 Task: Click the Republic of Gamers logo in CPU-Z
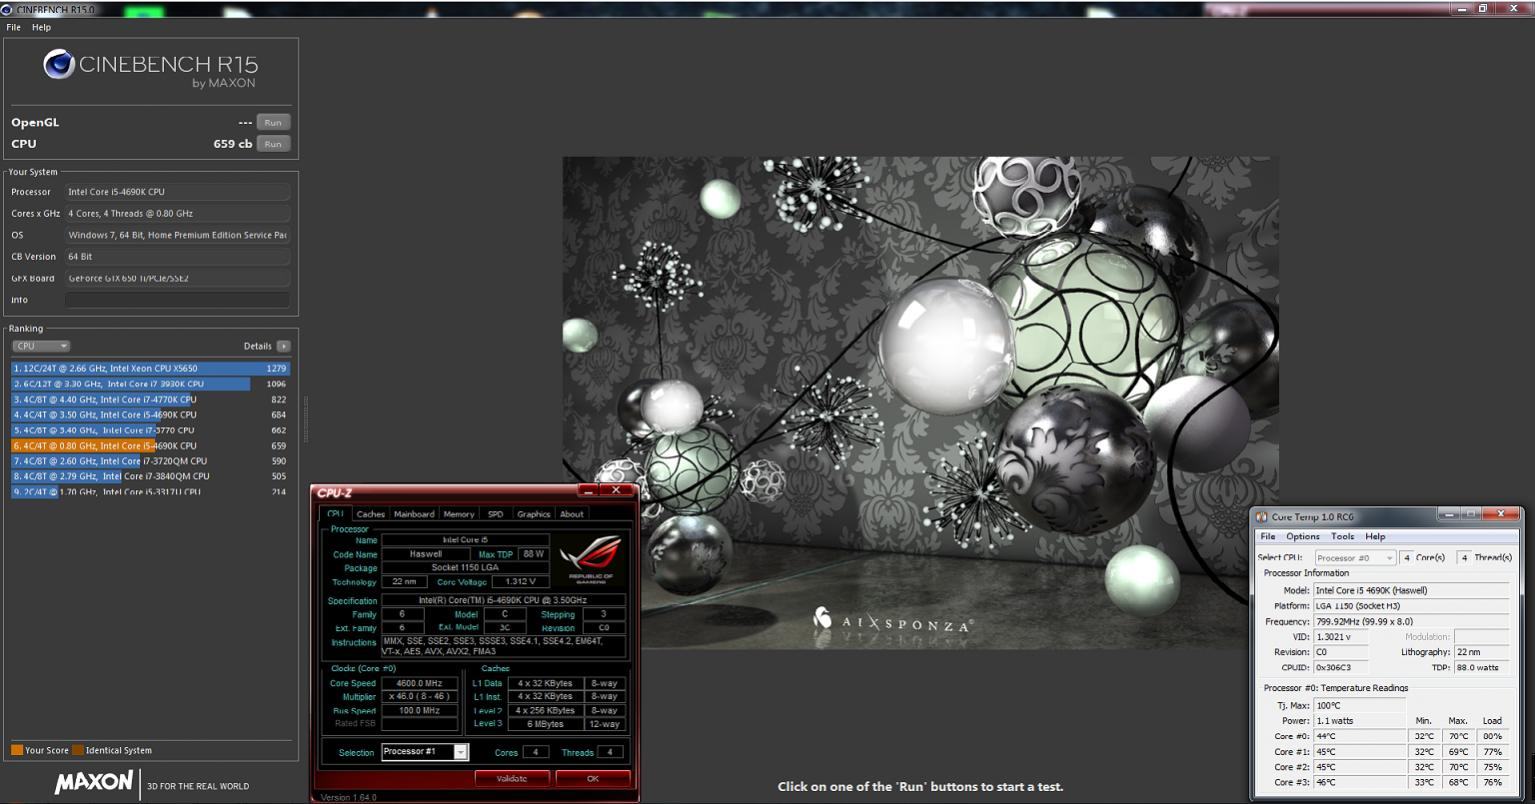[x=591, y=560]
